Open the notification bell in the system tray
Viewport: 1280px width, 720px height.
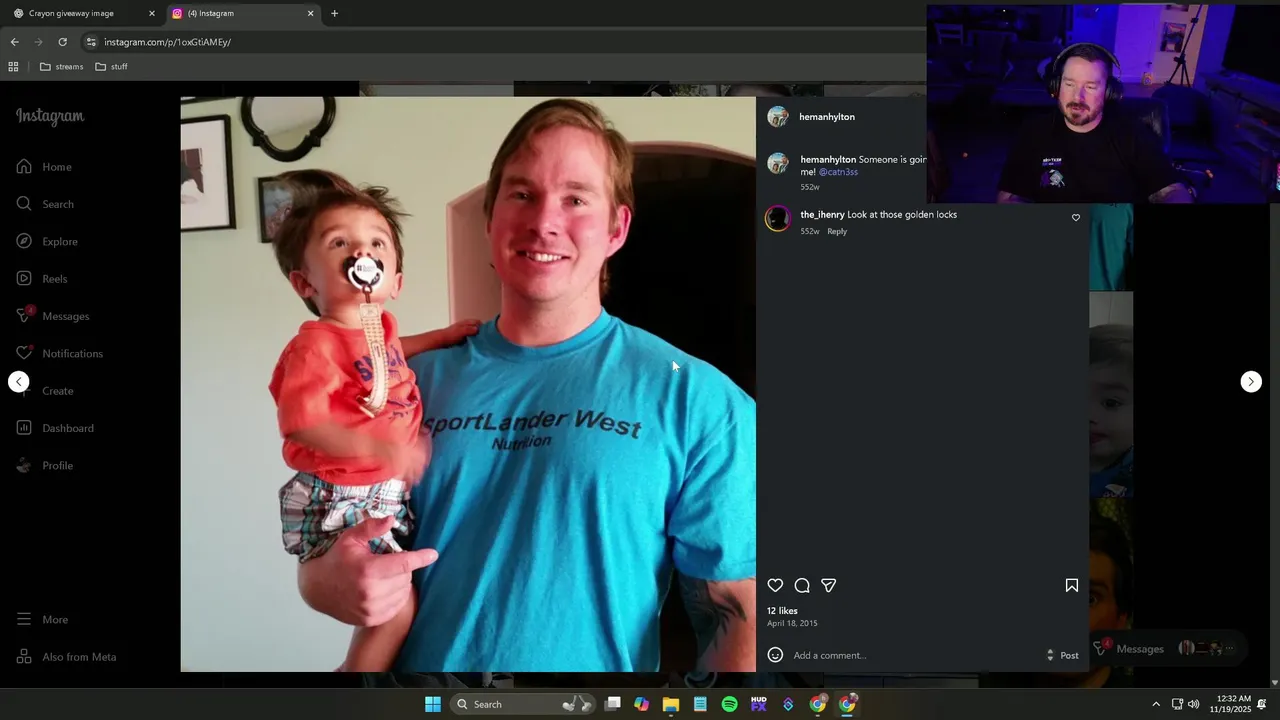(x=1262, y=704)
